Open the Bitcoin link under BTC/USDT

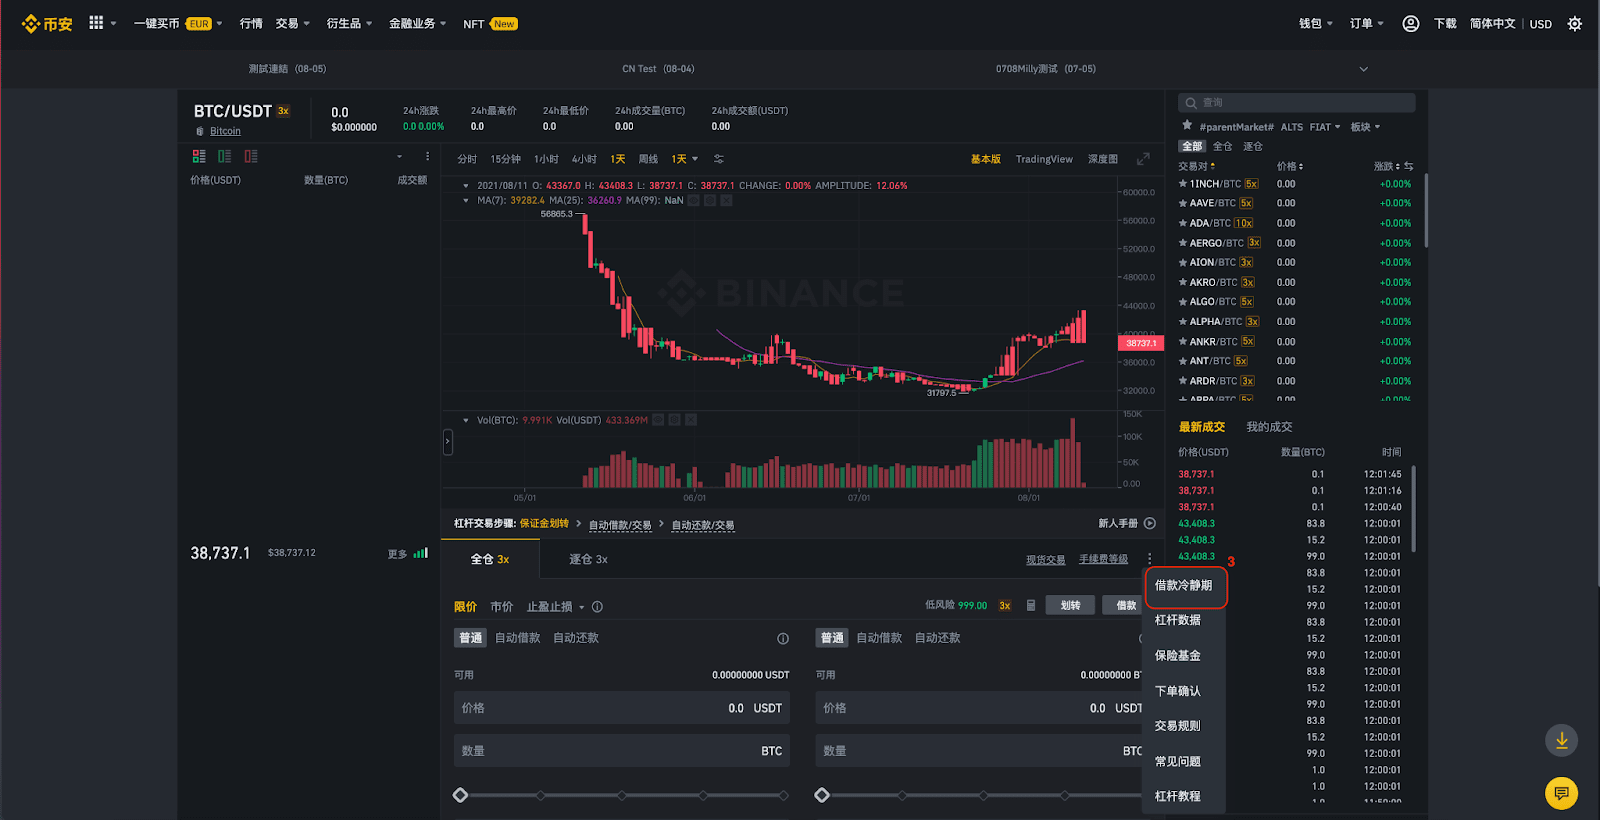[225, 131]
